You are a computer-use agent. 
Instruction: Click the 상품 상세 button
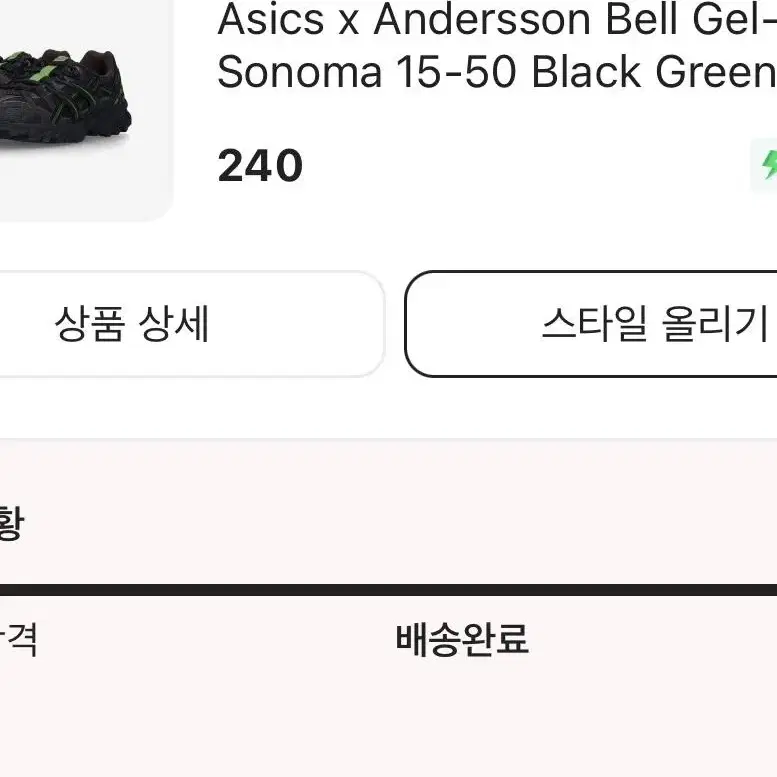(190, 324)
